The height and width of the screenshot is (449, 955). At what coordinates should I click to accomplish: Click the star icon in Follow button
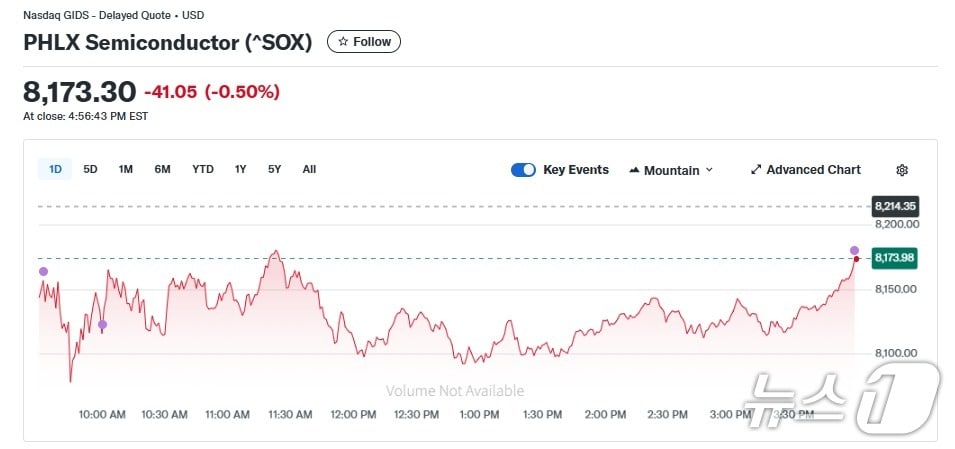(343, 42)
